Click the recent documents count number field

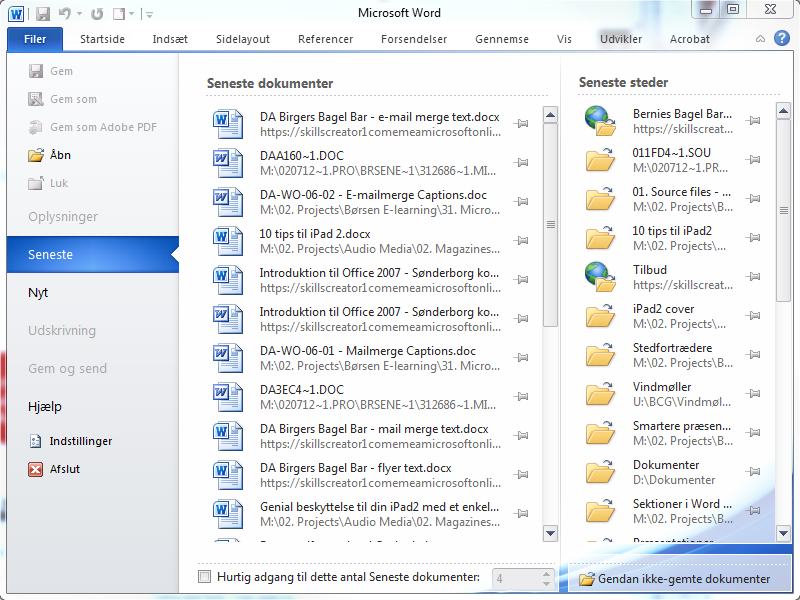[513, 578]
